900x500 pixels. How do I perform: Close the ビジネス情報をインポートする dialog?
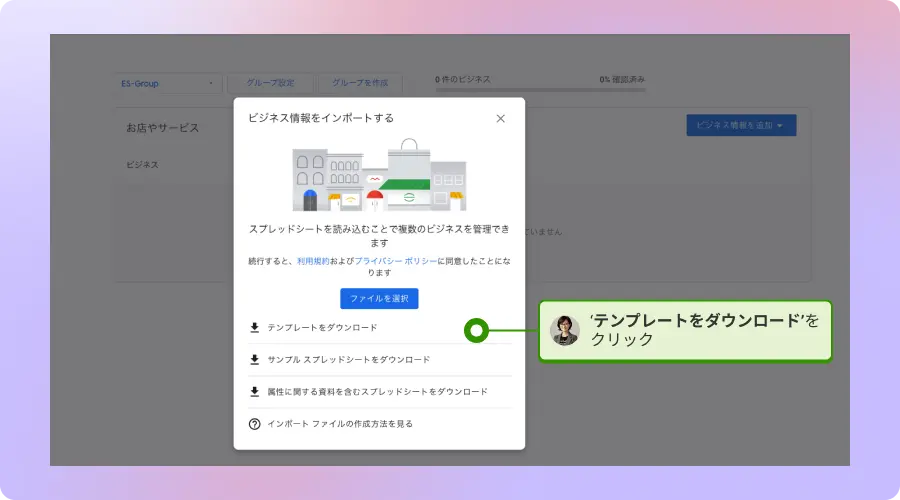[x=500, y=118]
